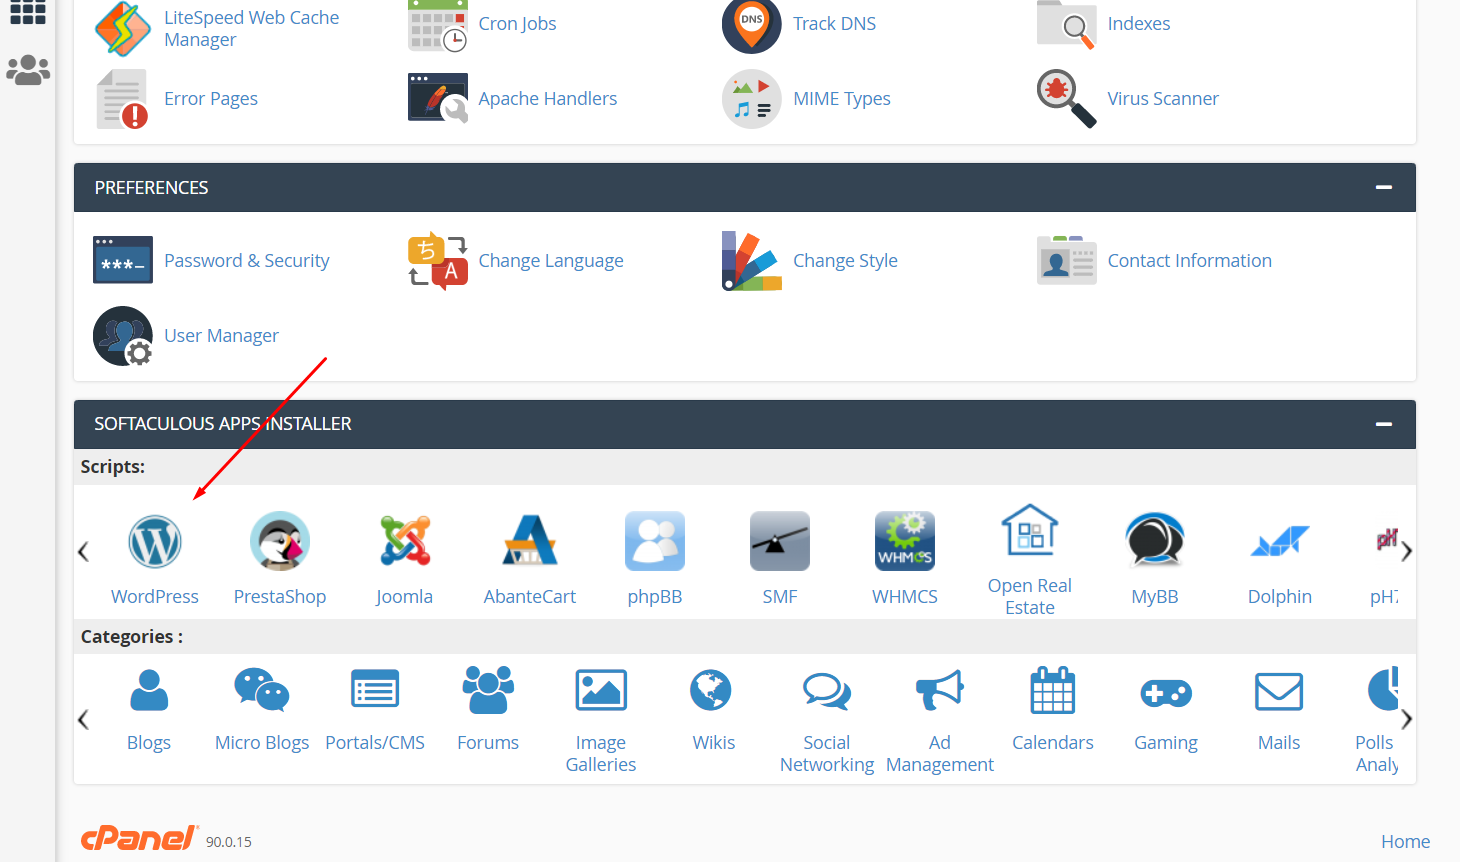Select the Joomla script icon
1460x862 pixels.
pos(405,542)
